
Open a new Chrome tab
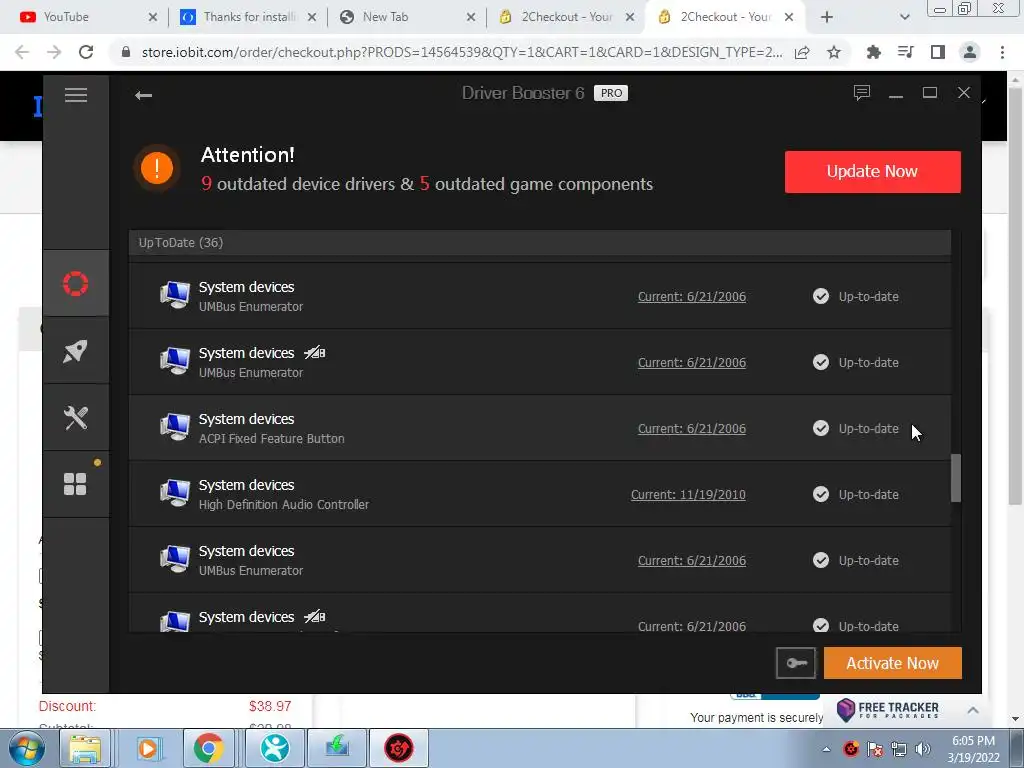coord(827,18)
